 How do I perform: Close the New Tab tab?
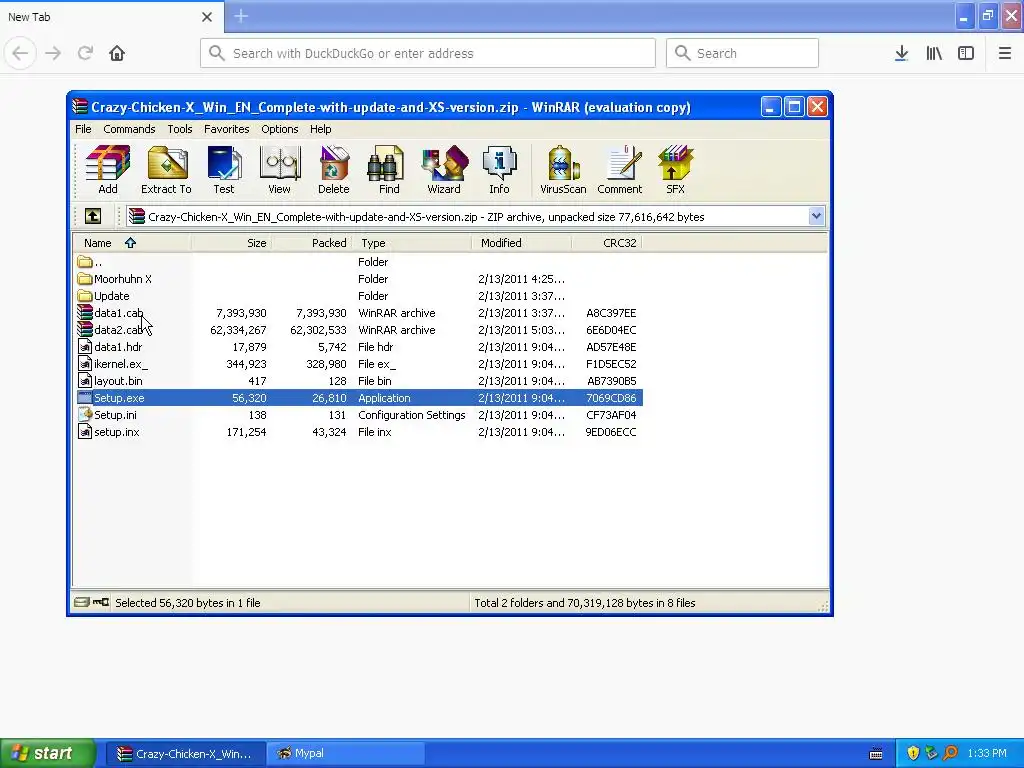click(x=207, y=17)
